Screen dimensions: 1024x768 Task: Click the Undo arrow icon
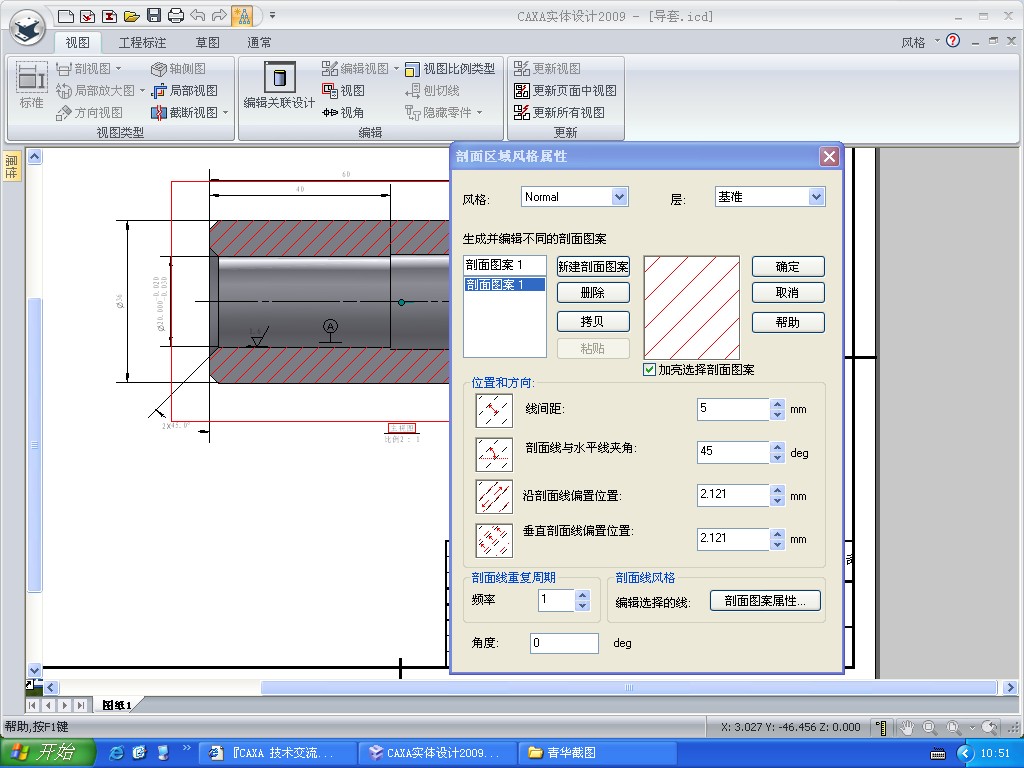(198, 16)
